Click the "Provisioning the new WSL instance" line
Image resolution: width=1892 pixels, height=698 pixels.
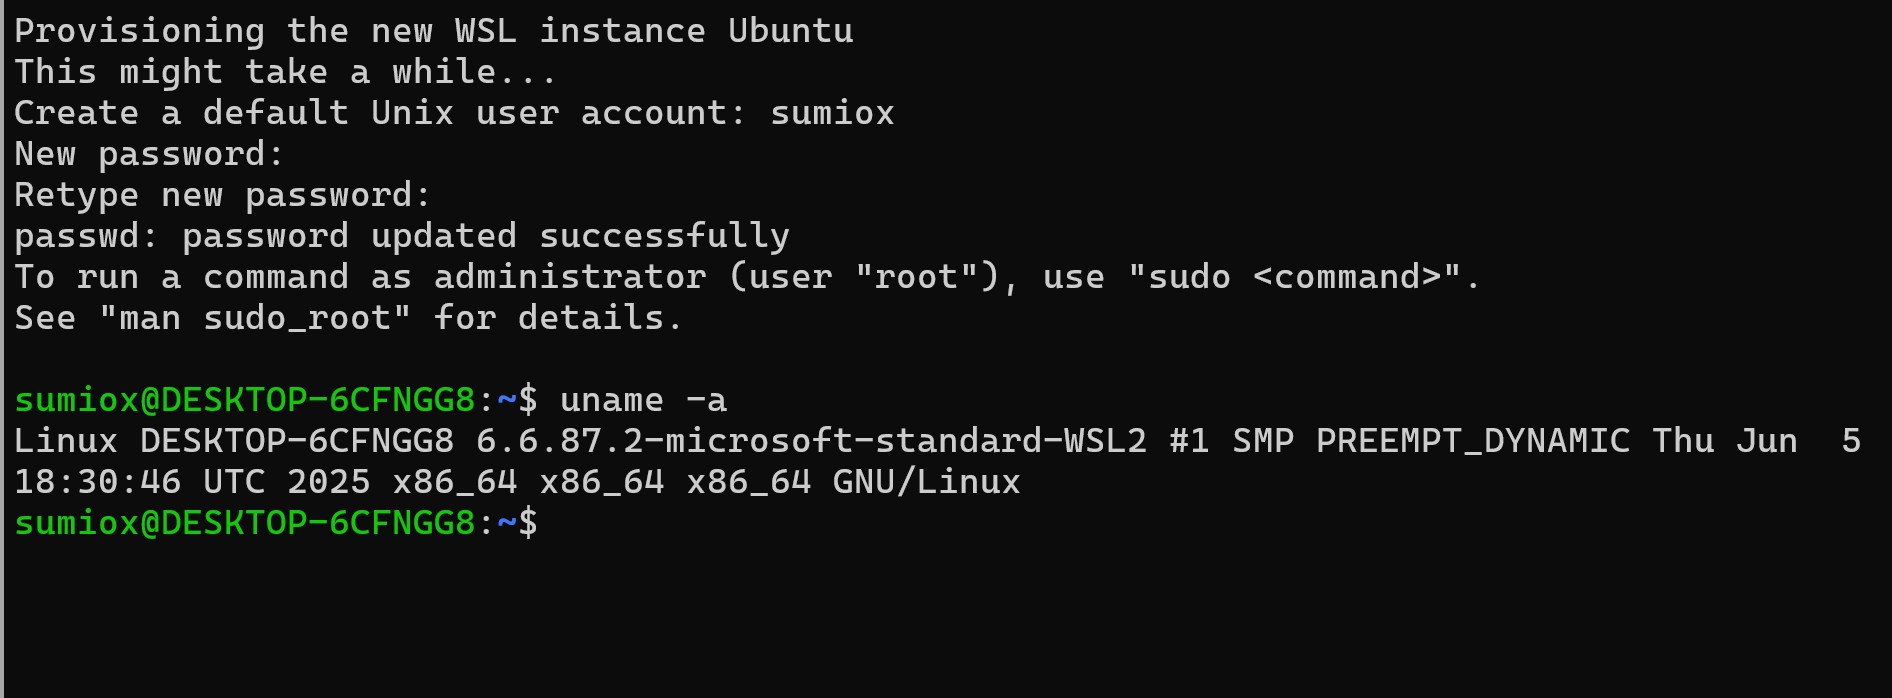(360, 31)
